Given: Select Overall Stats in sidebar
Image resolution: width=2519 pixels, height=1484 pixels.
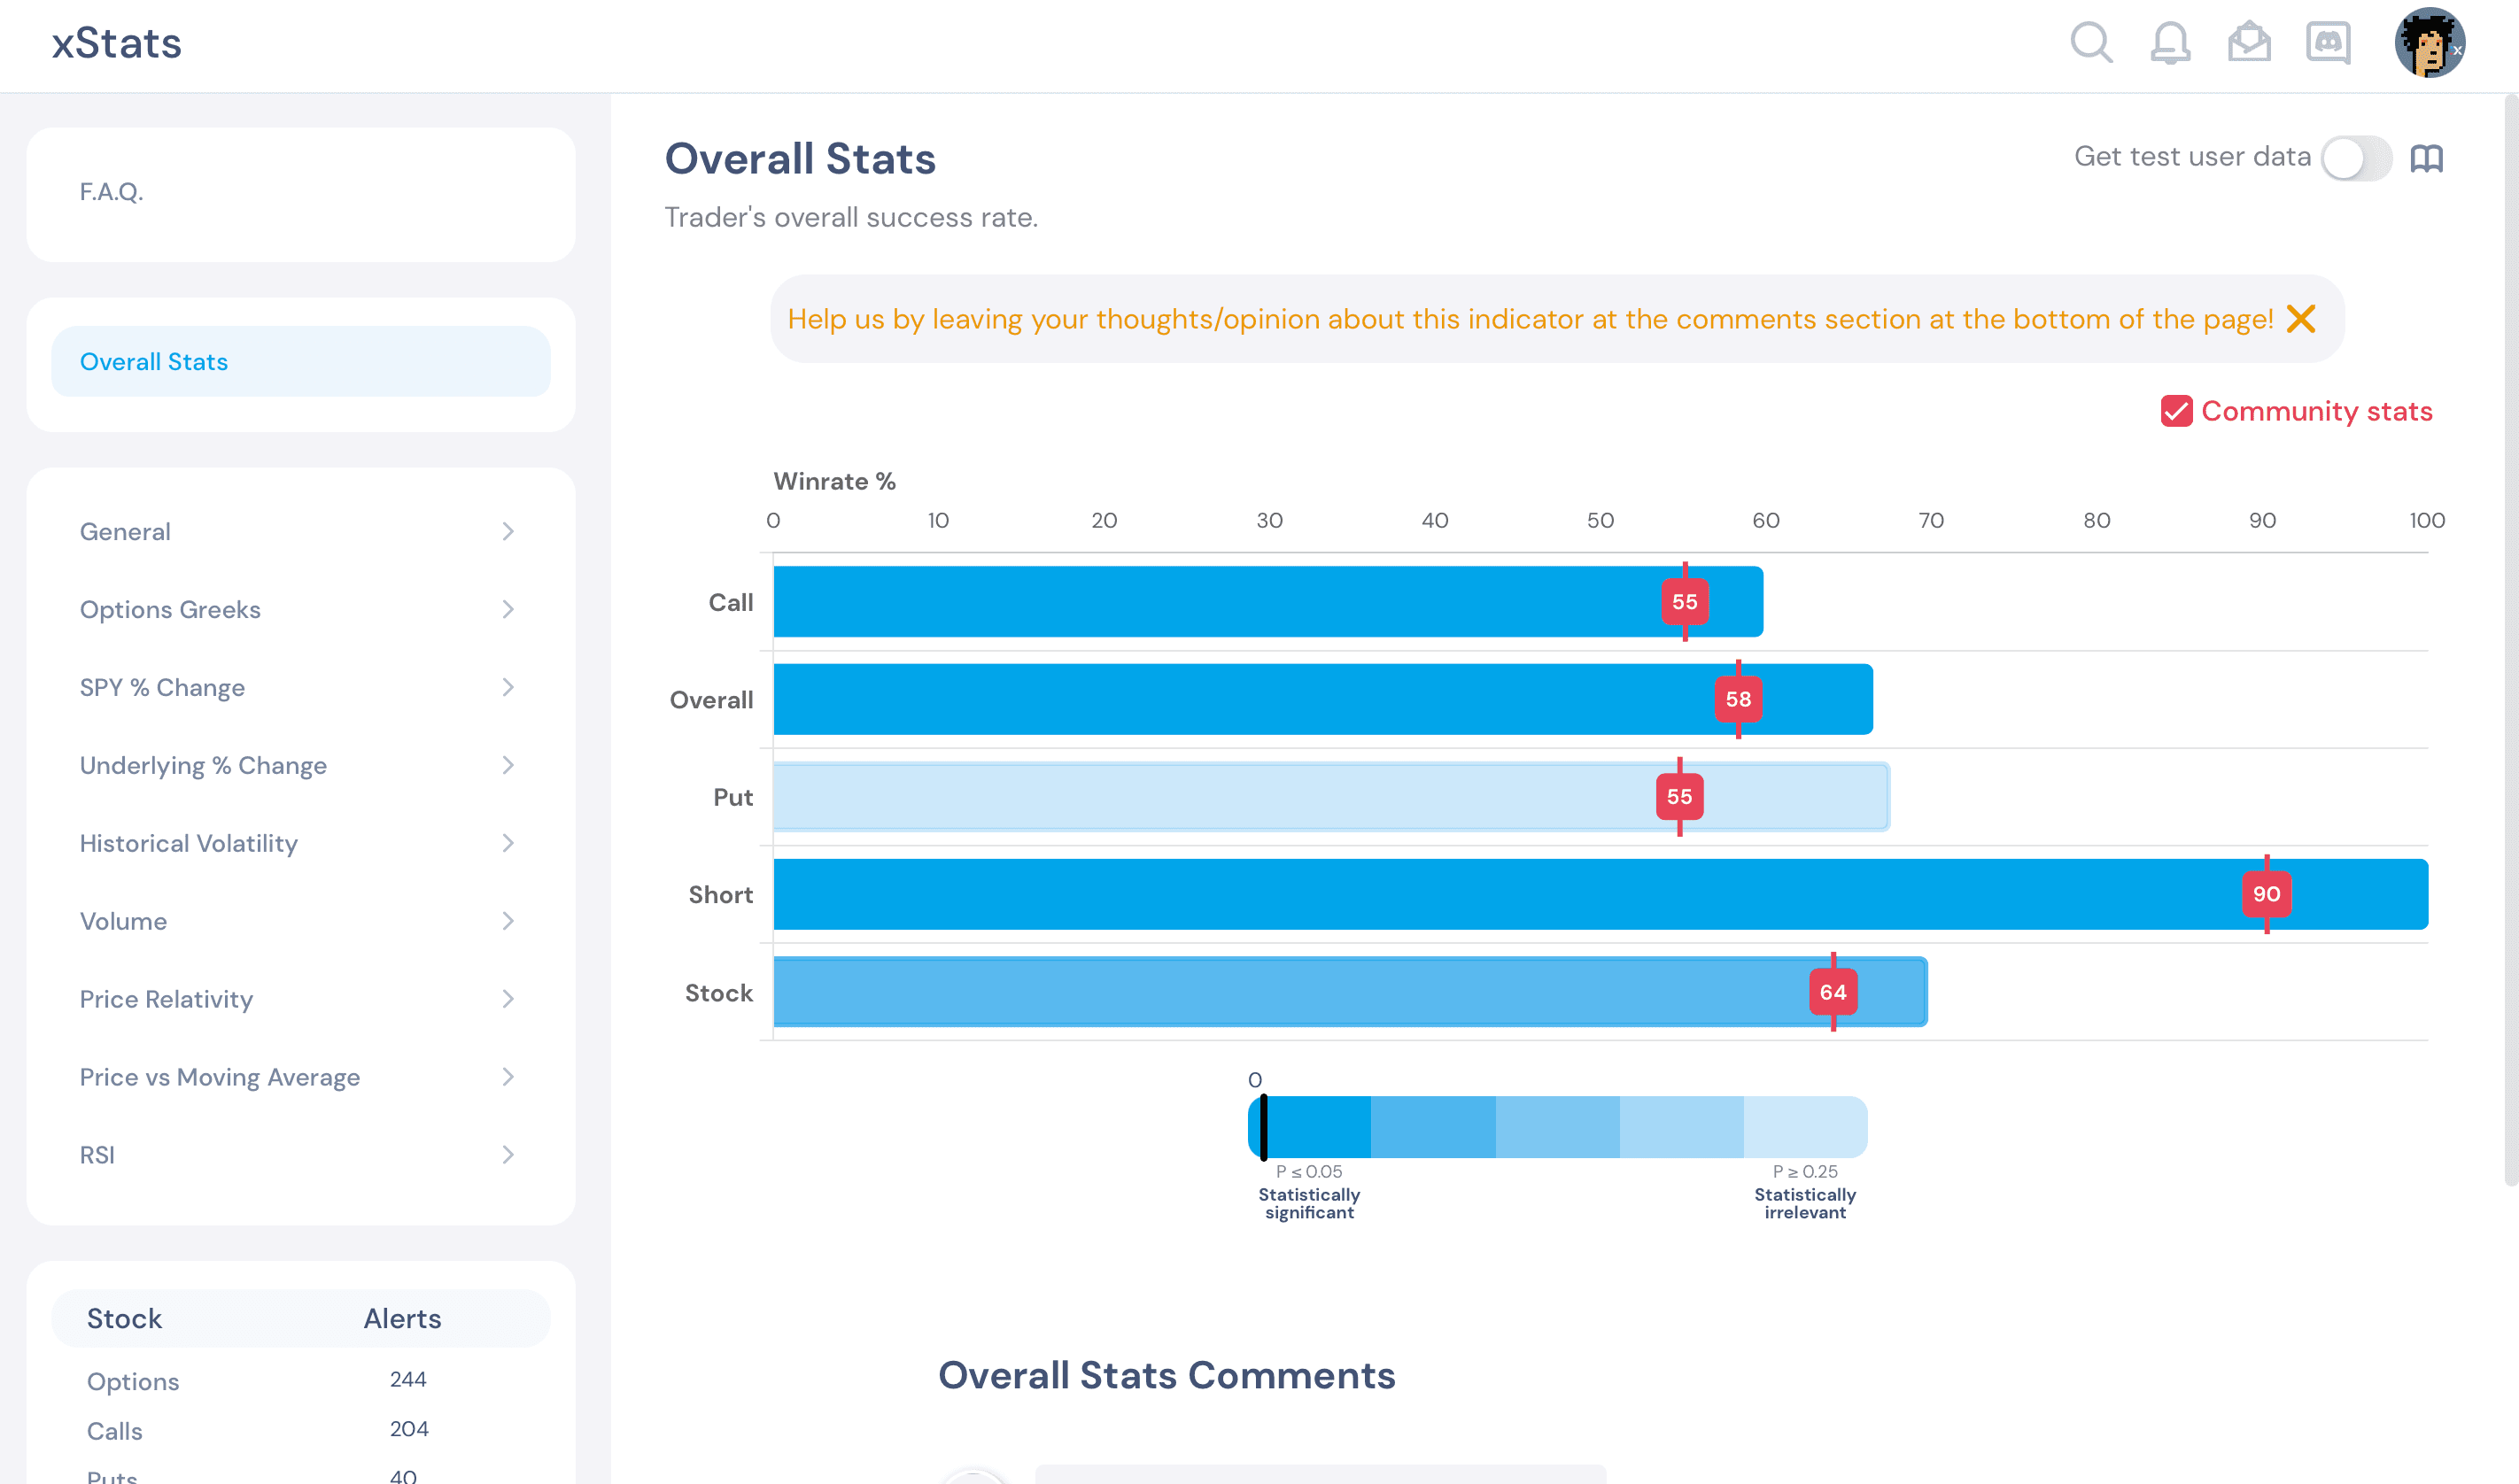Looking at the screenshot, I should click(300, 362).
